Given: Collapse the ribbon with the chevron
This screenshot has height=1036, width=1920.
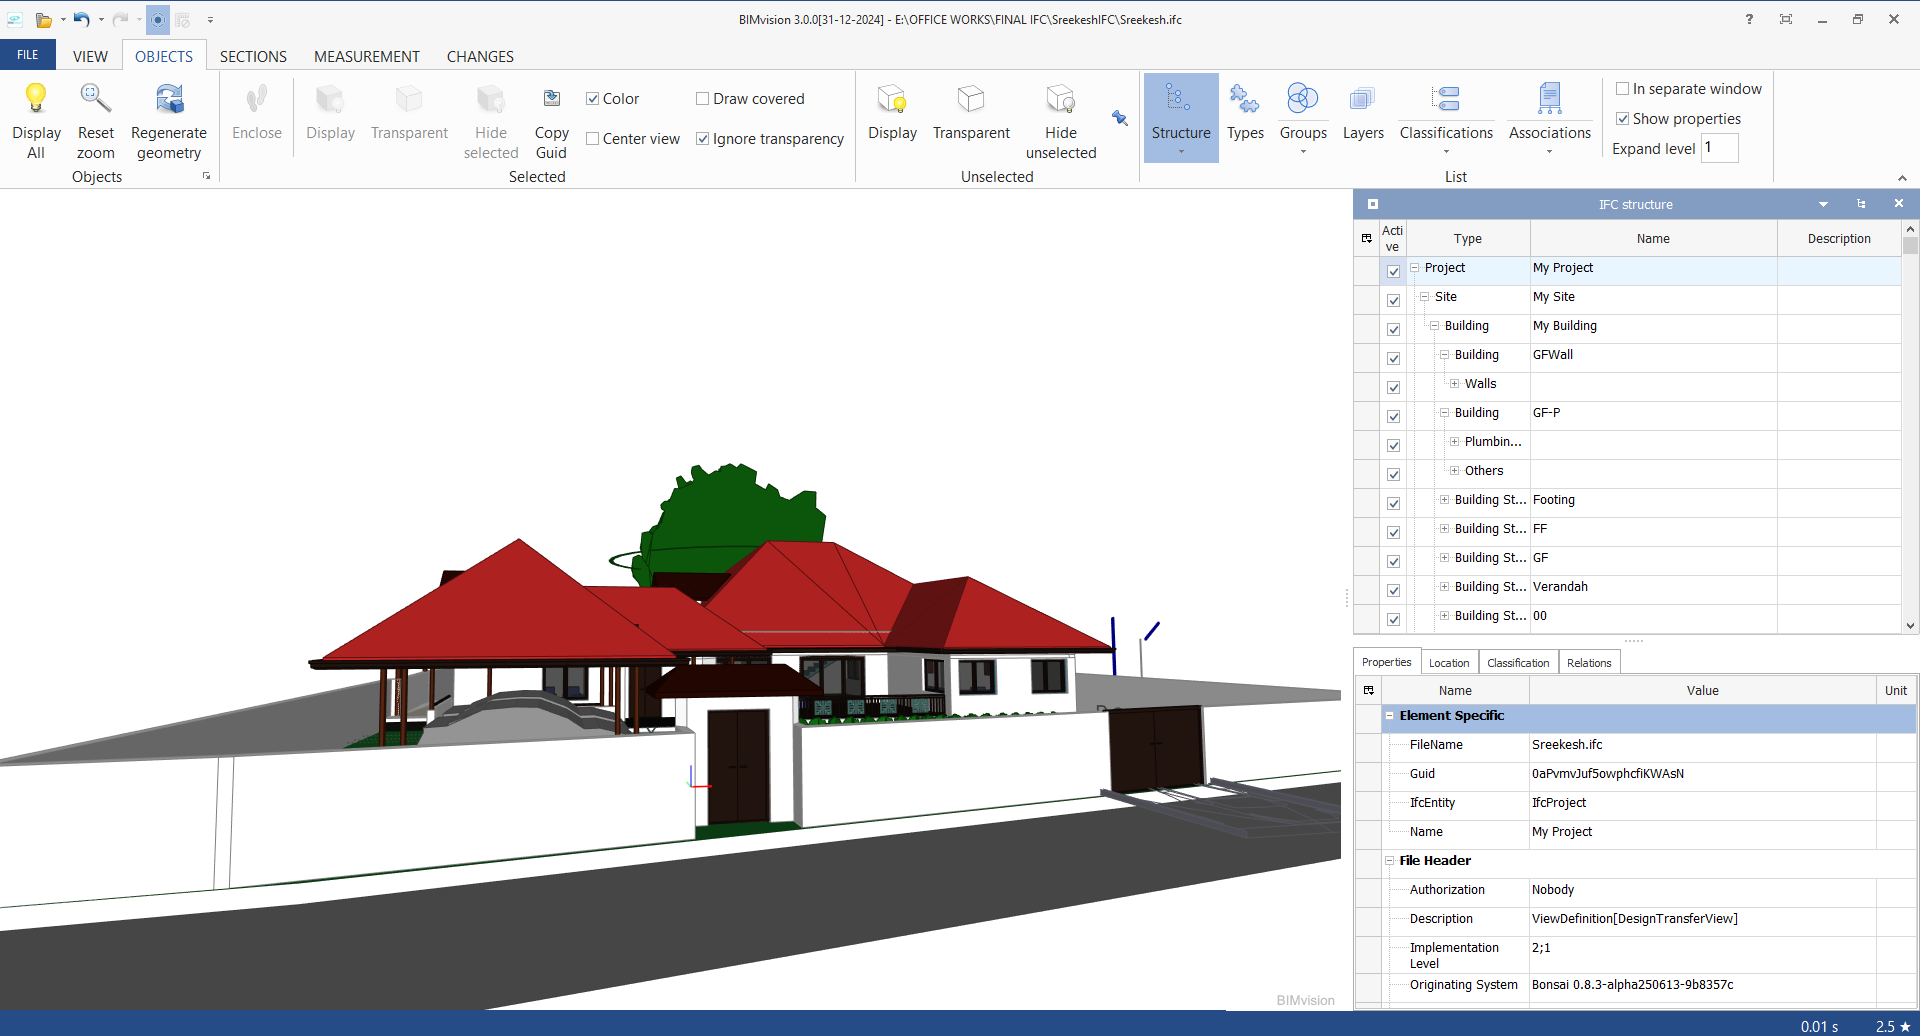Looking at the screenshot, I should pyautogui.click(x=1902, y=177).
